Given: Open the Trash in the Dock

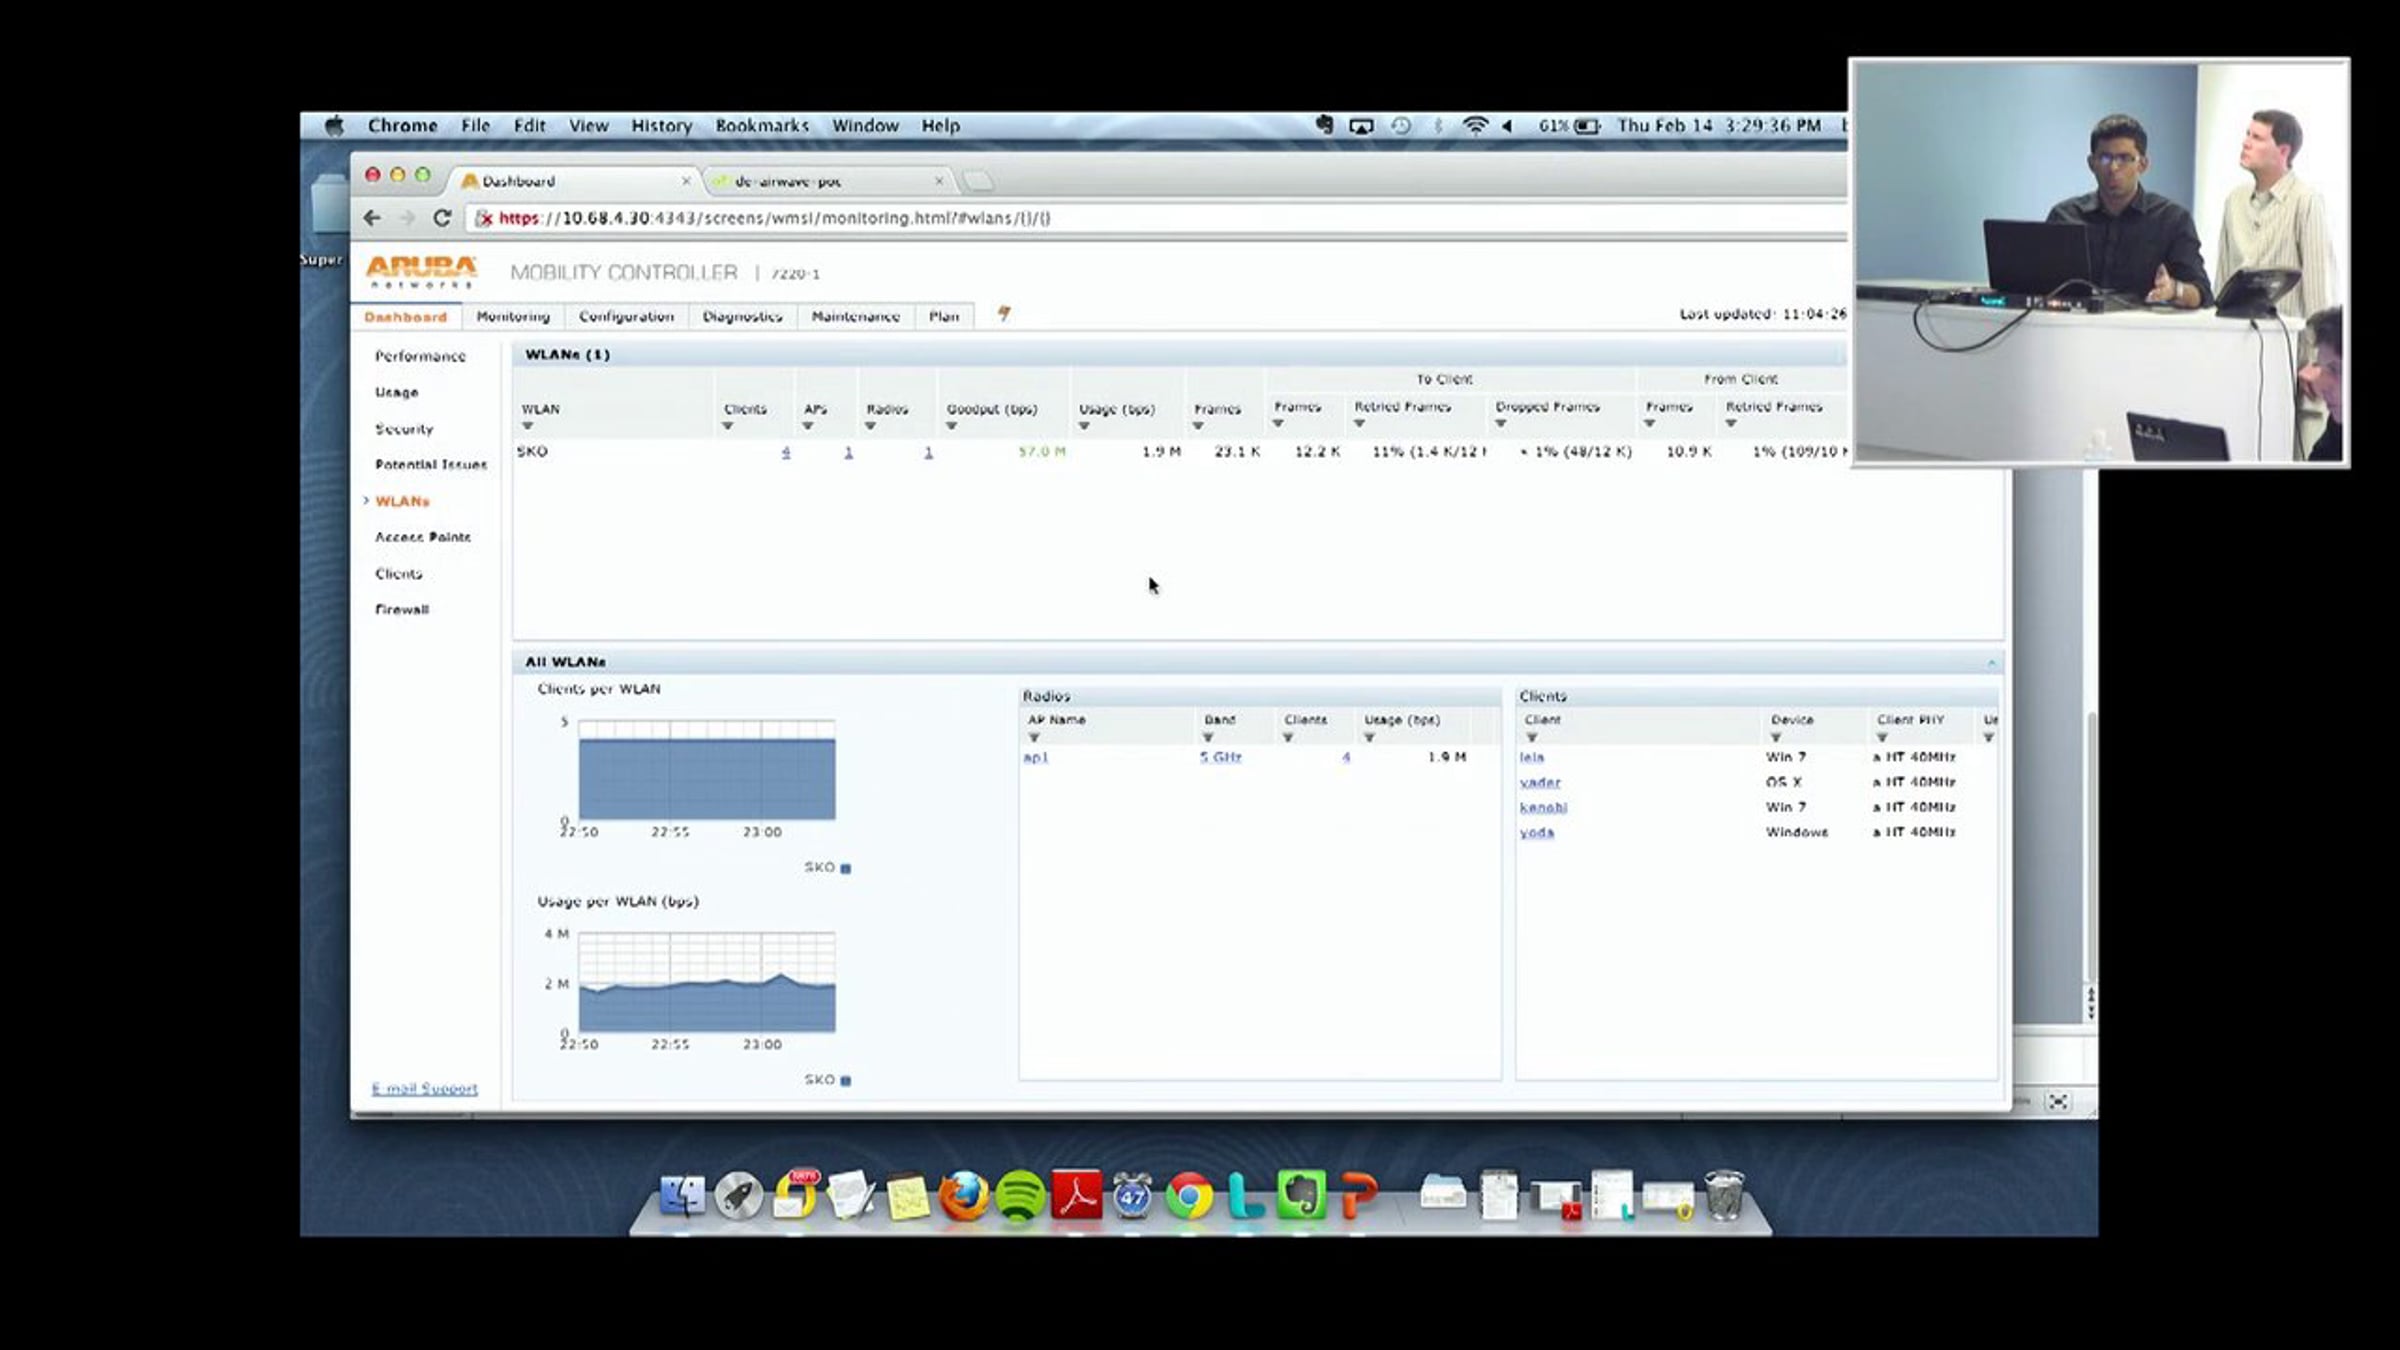Looking at the screenshot, I should tap(1724, 1196).
